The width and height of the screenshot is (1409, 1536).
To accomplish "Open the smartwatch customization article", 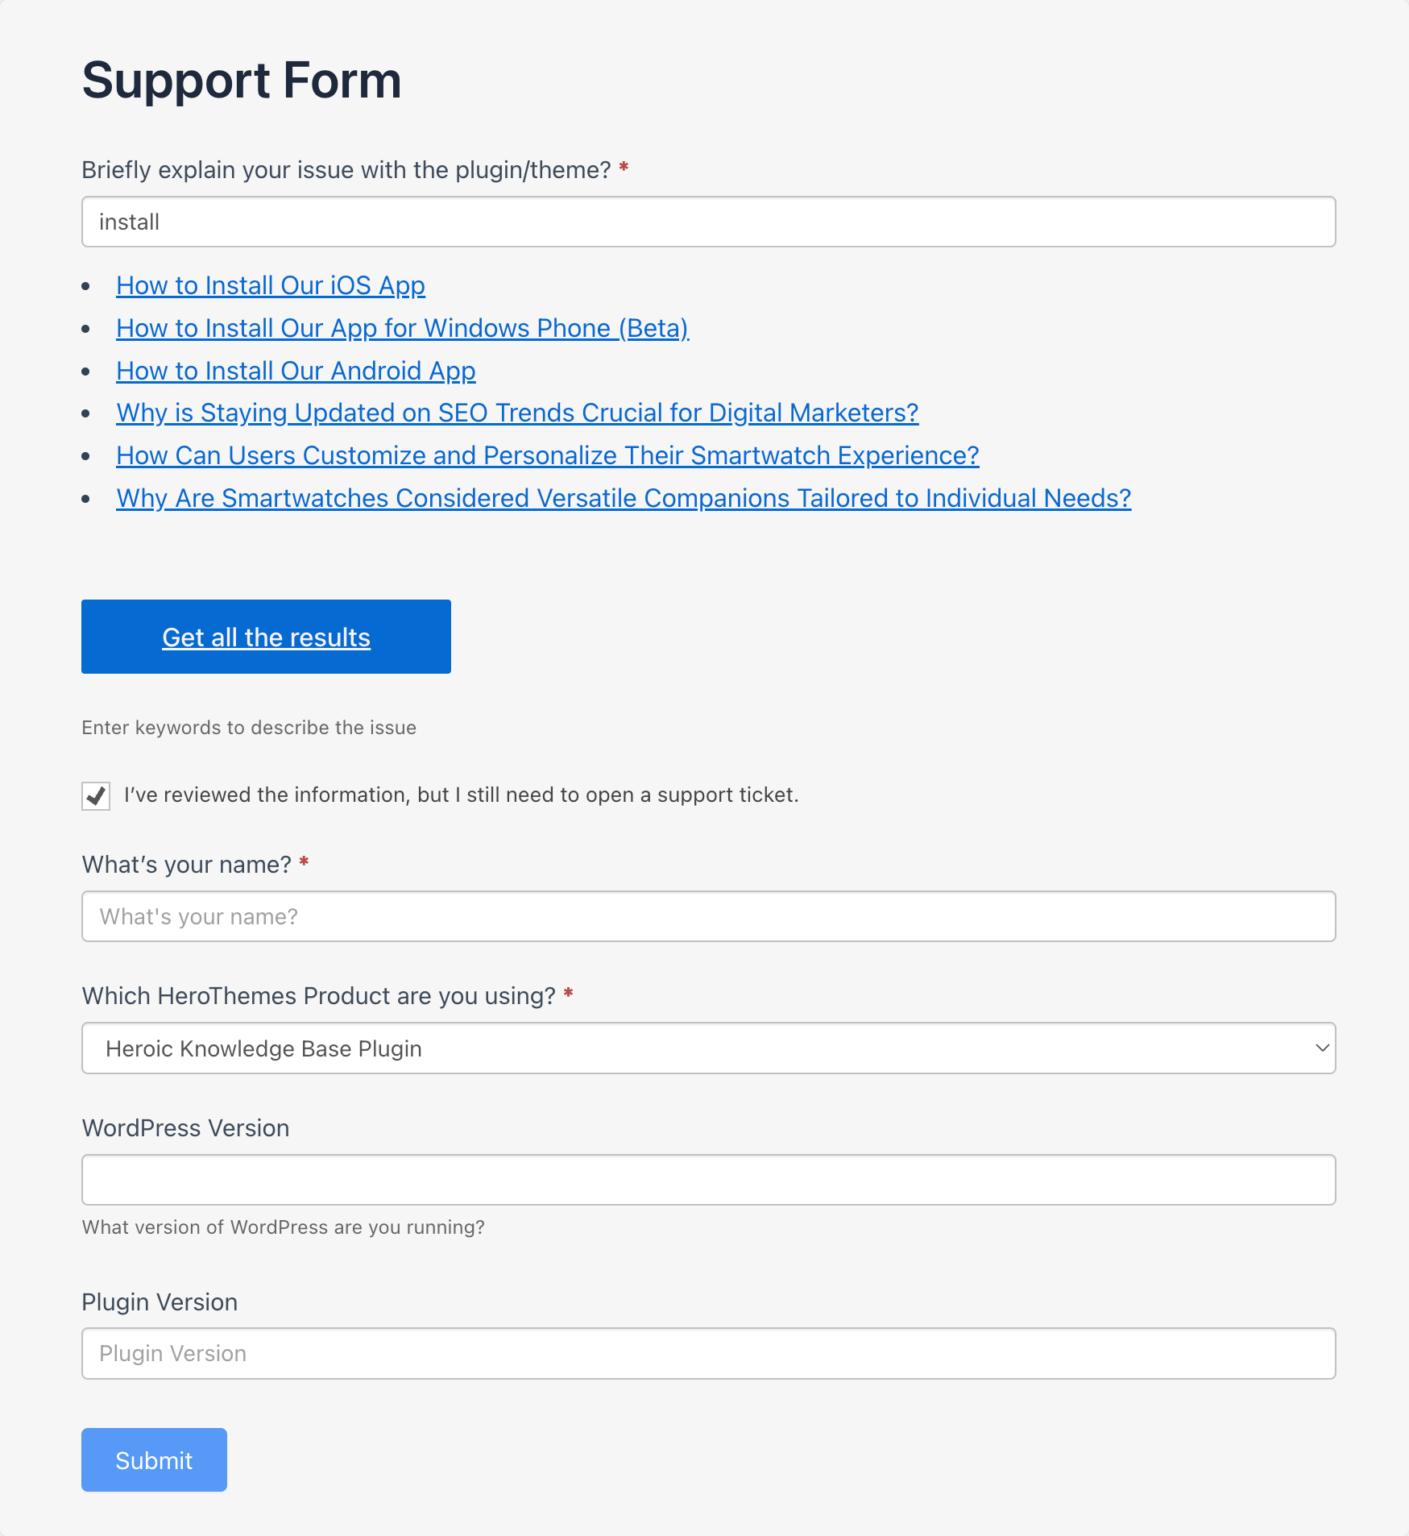I will click(546, 455).
